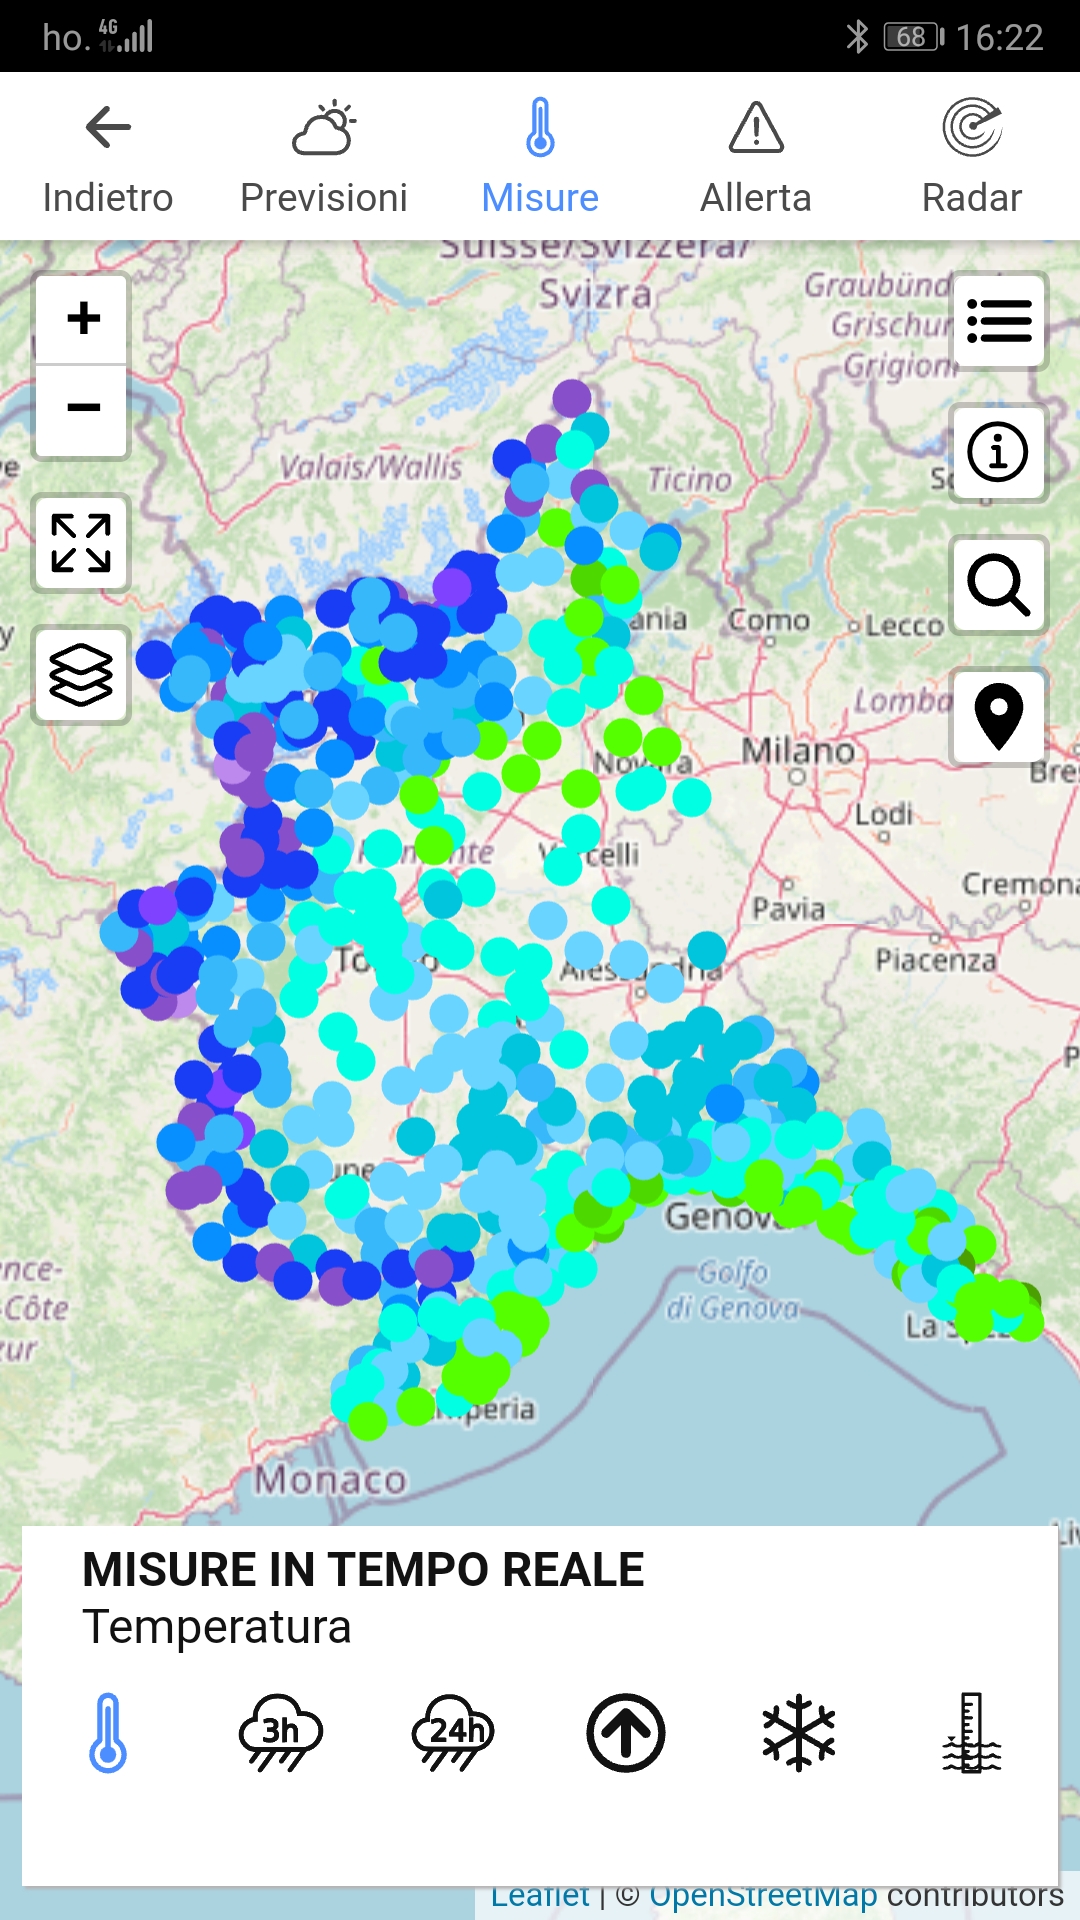Tap the Svizra label on the map
The width and height of the screenshot is (1080, 1920).
click(x=596, y=294)
